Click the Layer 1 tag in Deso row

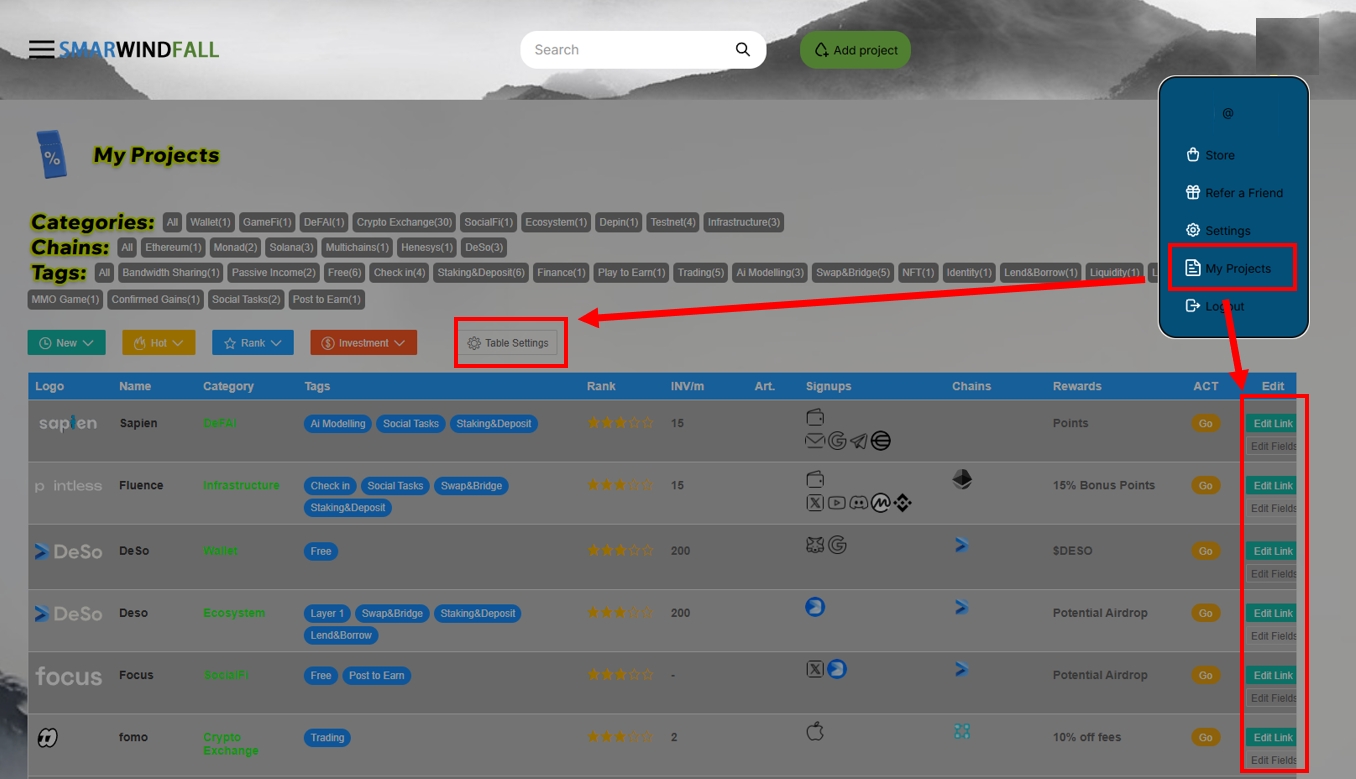click(x=327, y=613)
